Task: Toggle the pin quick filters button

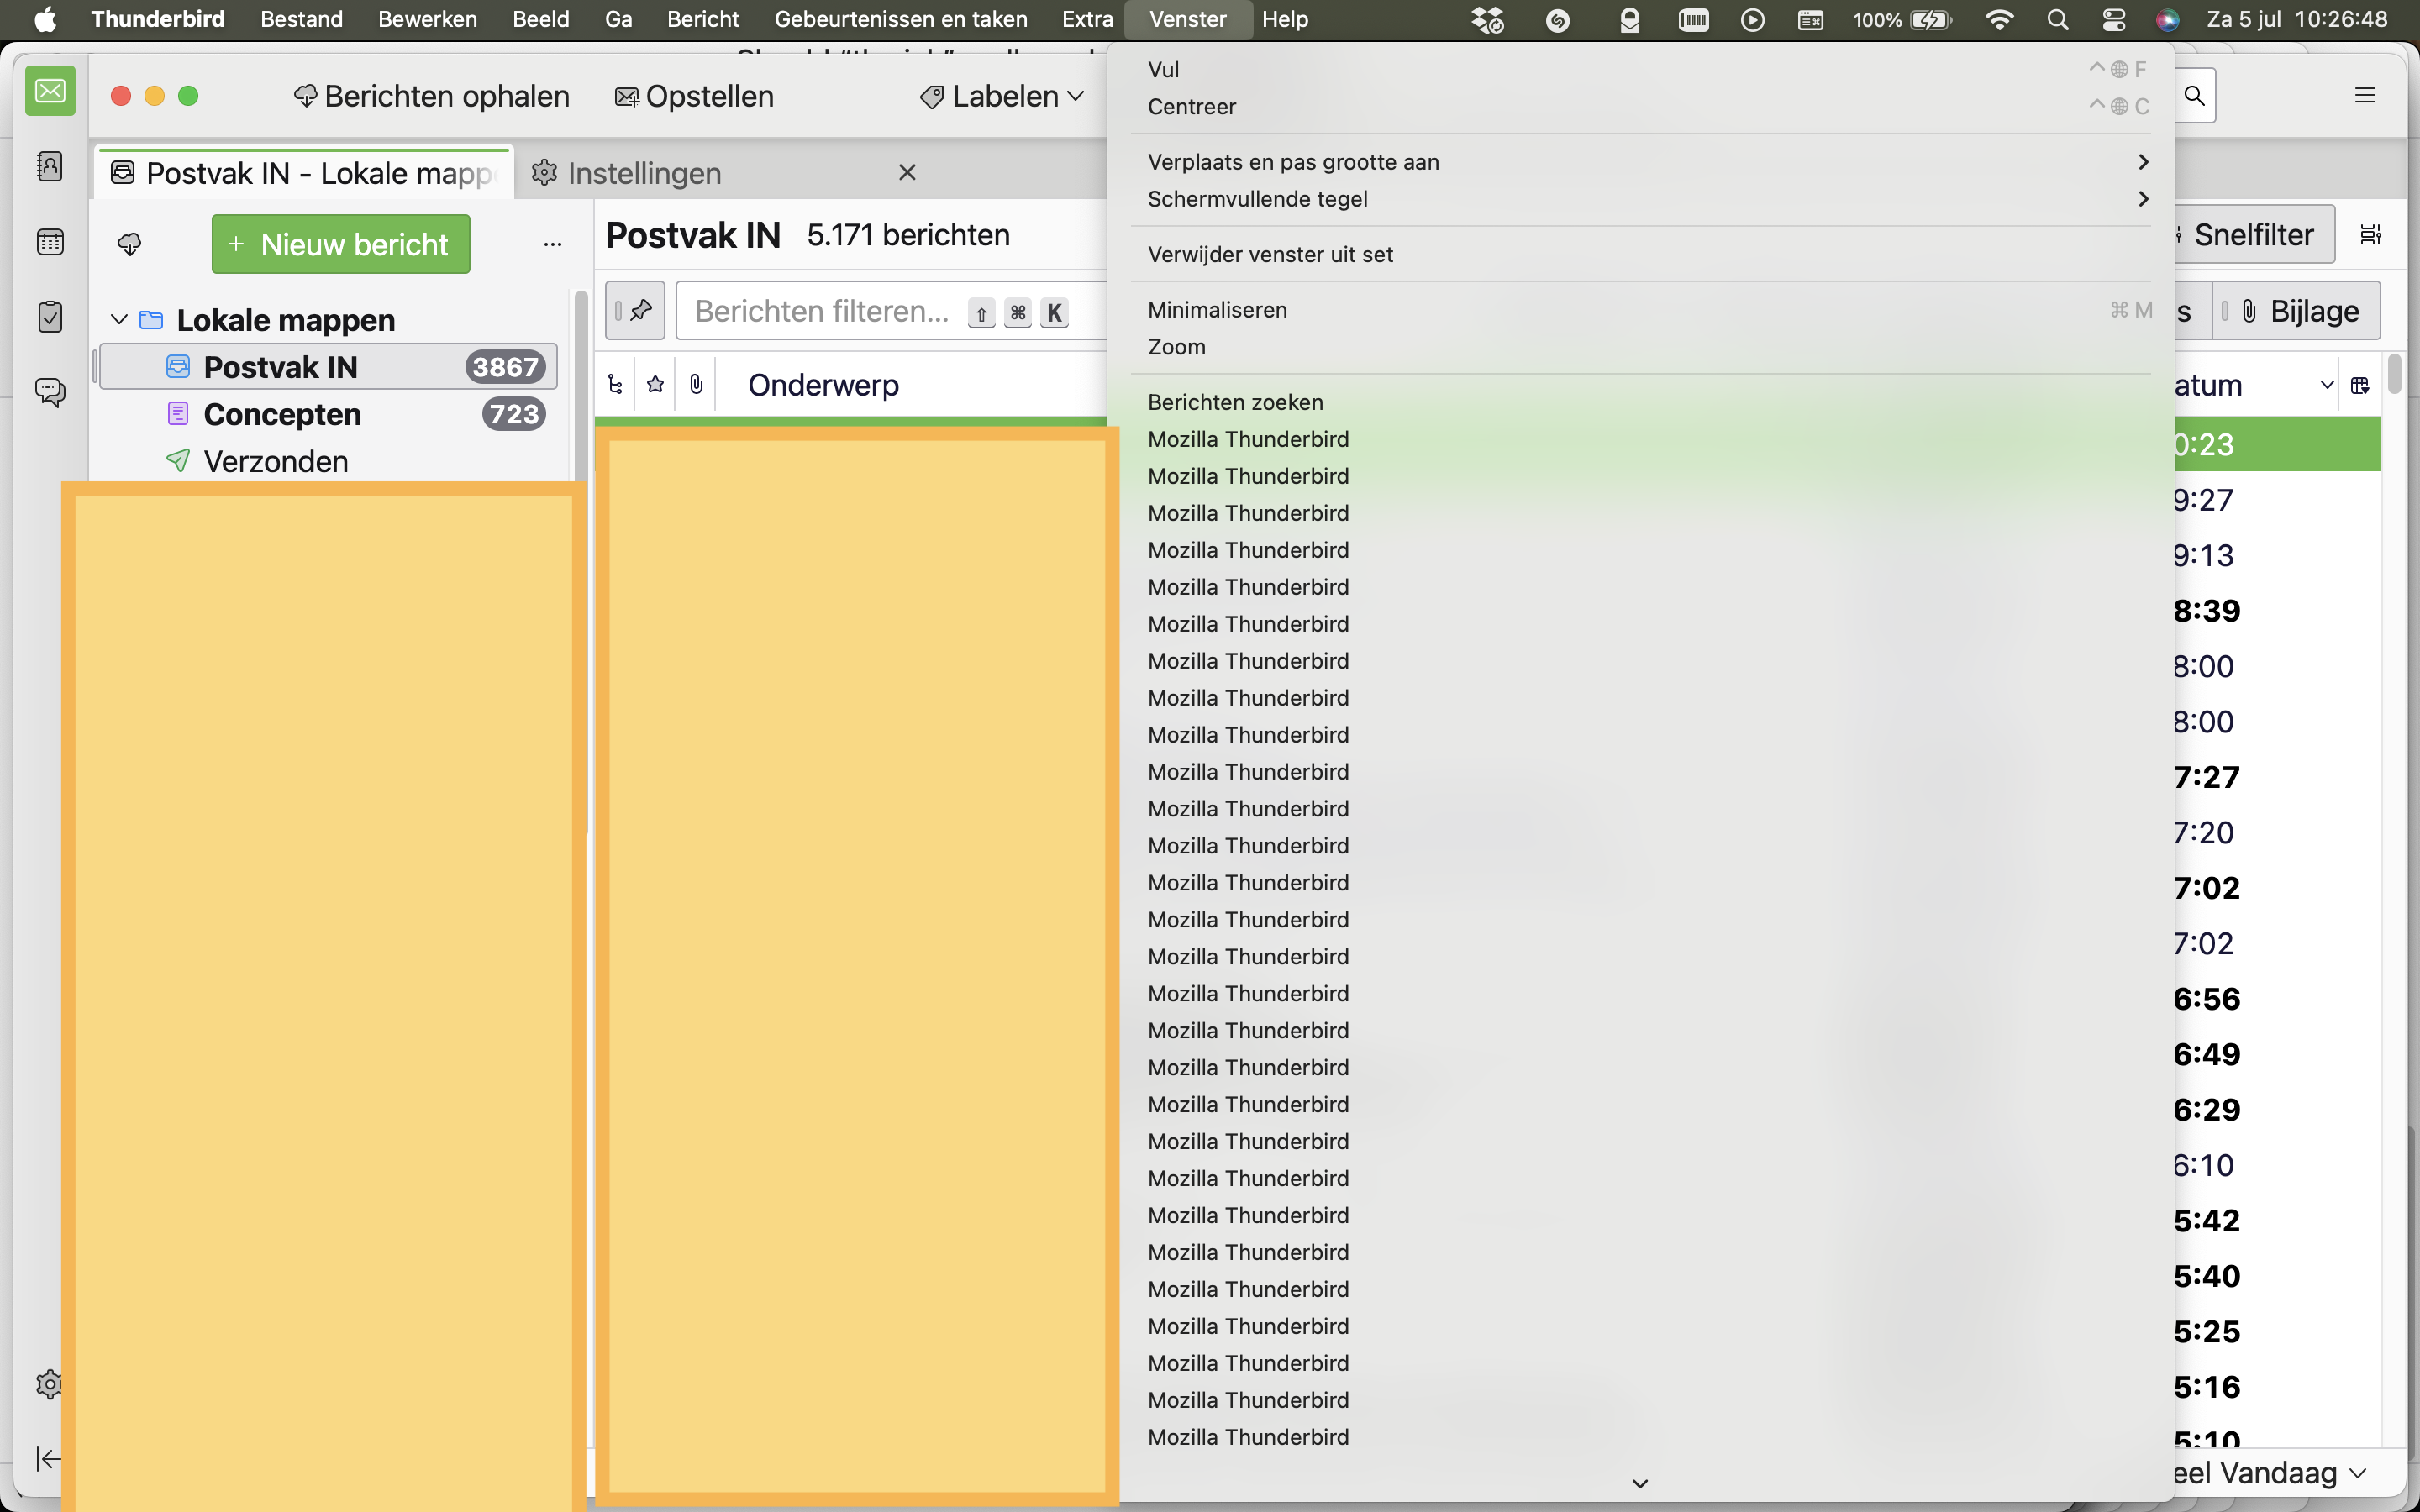Action: pyautogui.click(x=635, y=311)
